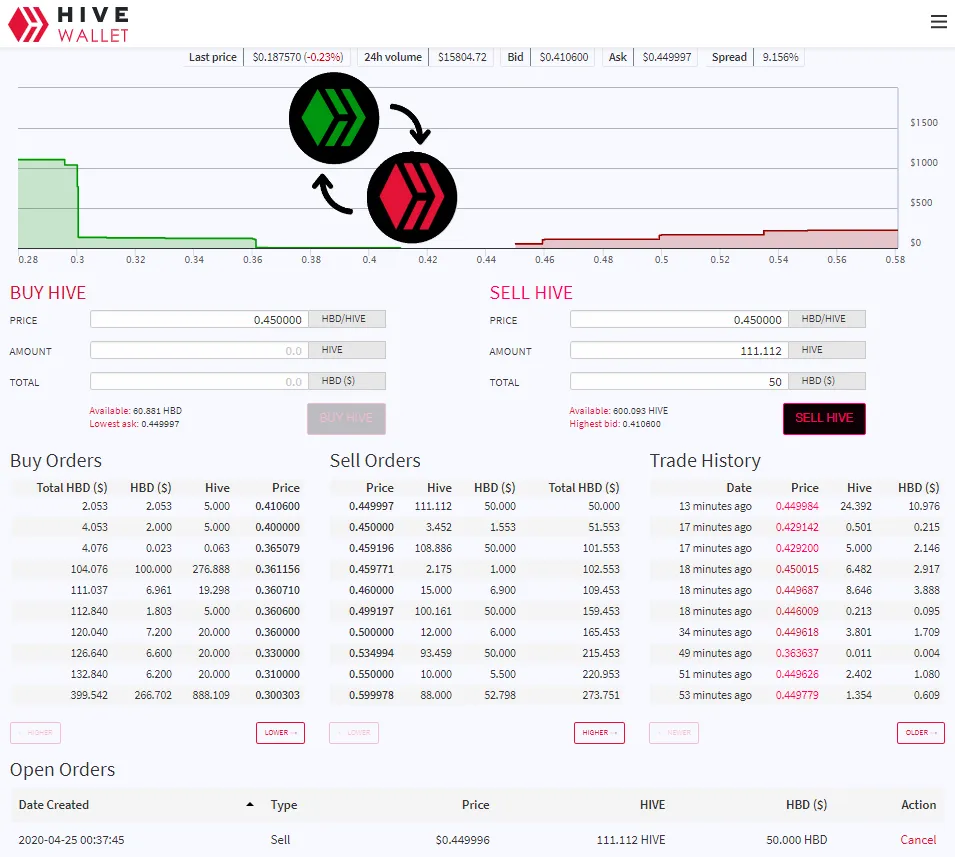Click trade price 0.449779

797,695
